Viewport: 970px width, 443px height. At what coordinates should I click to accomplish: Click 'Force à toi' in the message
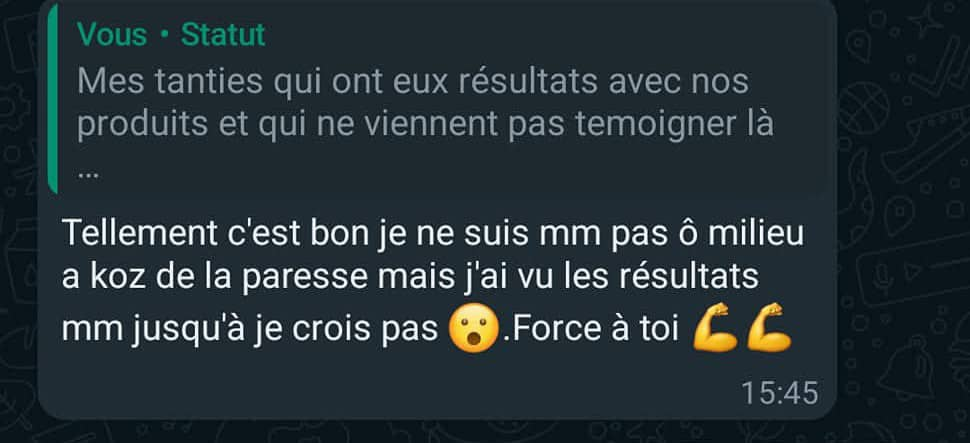592,329
